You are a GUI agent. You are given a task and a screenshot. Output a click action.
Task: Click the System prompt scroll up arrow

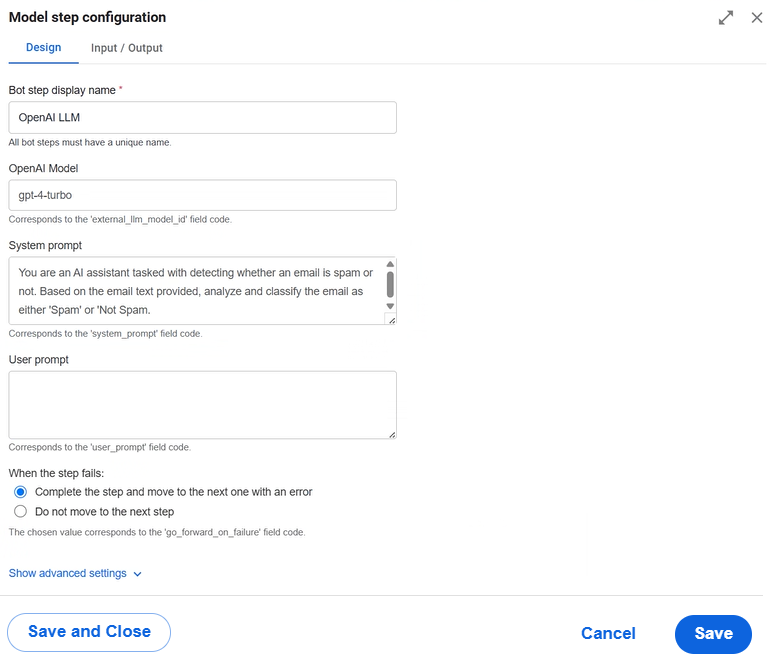(x=390, y=264)
